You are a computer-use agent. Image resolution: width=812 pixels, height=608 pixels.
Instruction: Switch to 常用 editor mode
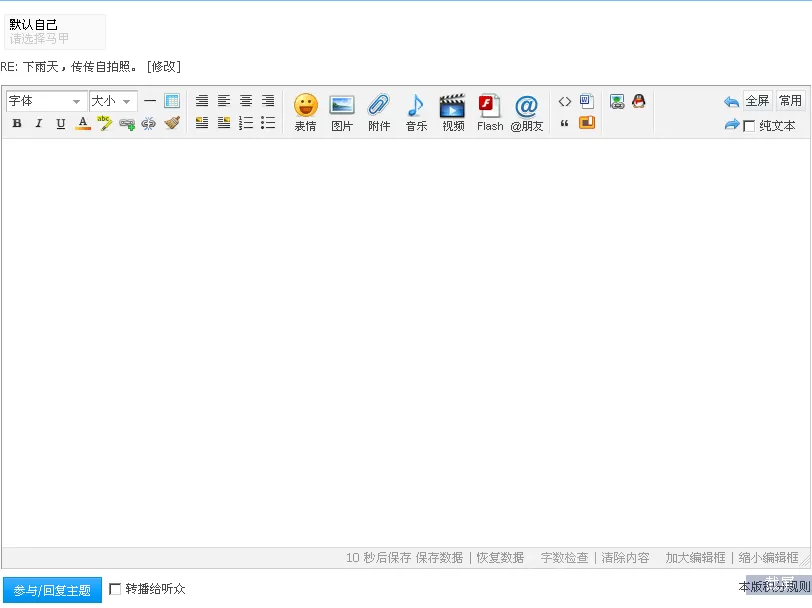pos(792,100)
